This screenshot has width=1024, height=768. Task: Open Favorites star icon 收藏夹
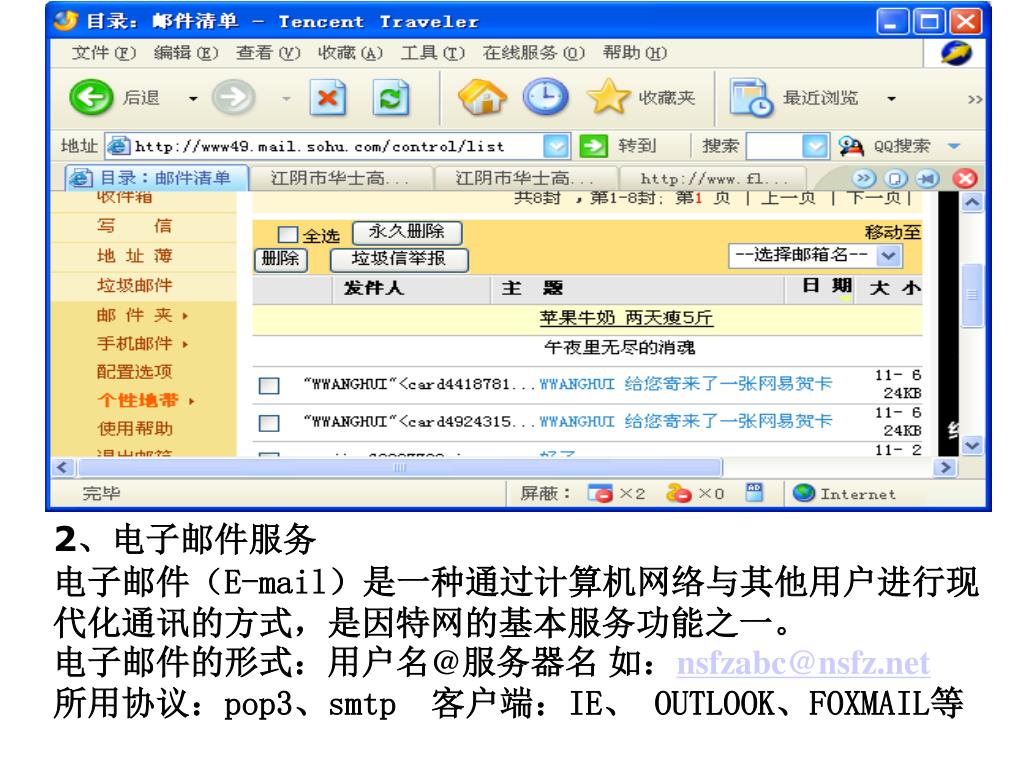click(x=608, y=97)
